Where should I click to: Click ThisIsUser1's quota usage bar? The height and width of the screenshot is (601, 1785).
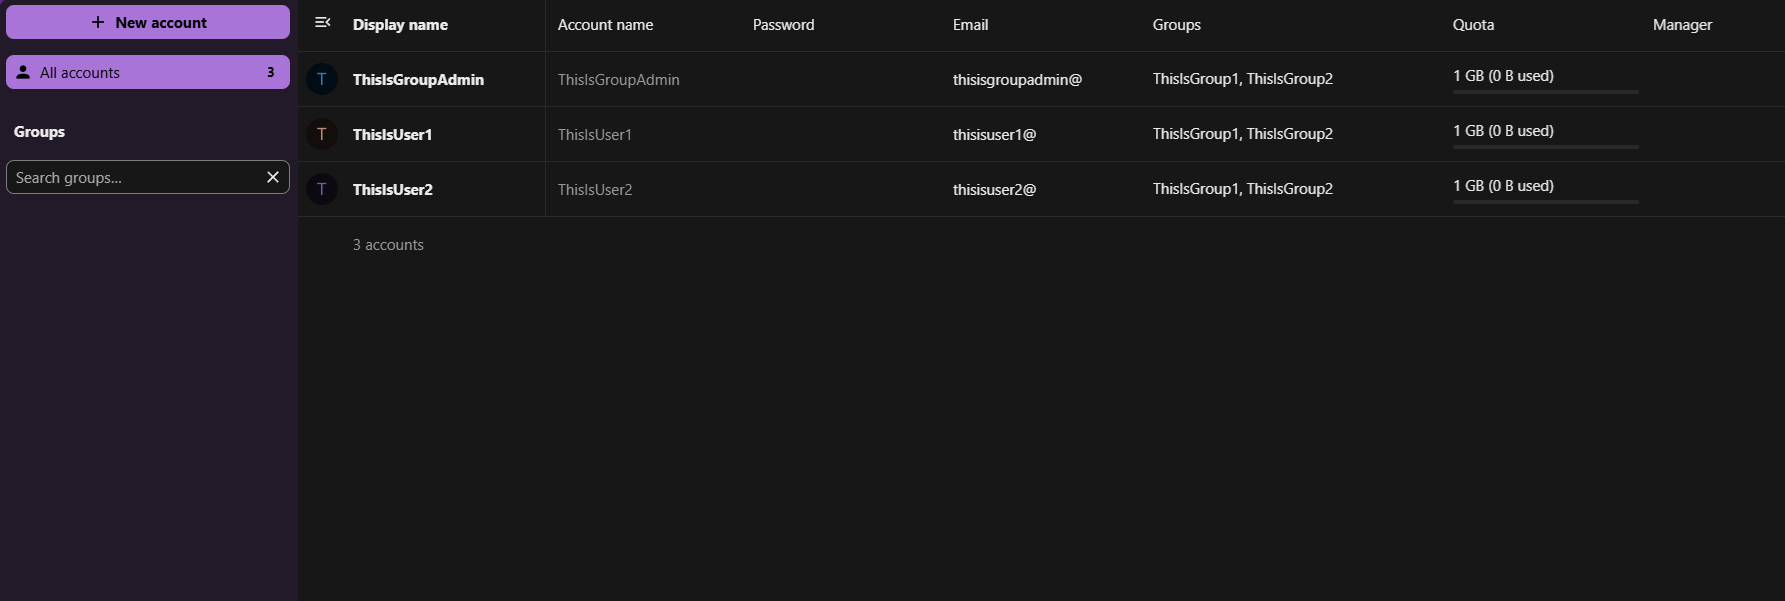1545,147
